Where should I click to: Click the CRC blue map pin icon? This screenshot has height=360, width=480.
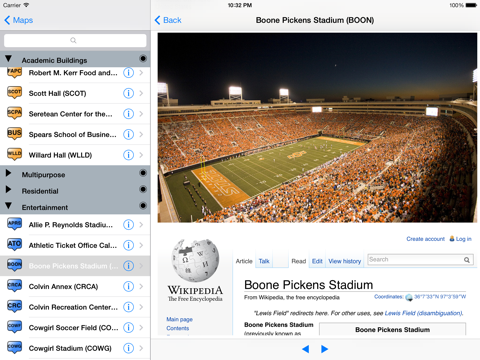(x=14, y=306)
